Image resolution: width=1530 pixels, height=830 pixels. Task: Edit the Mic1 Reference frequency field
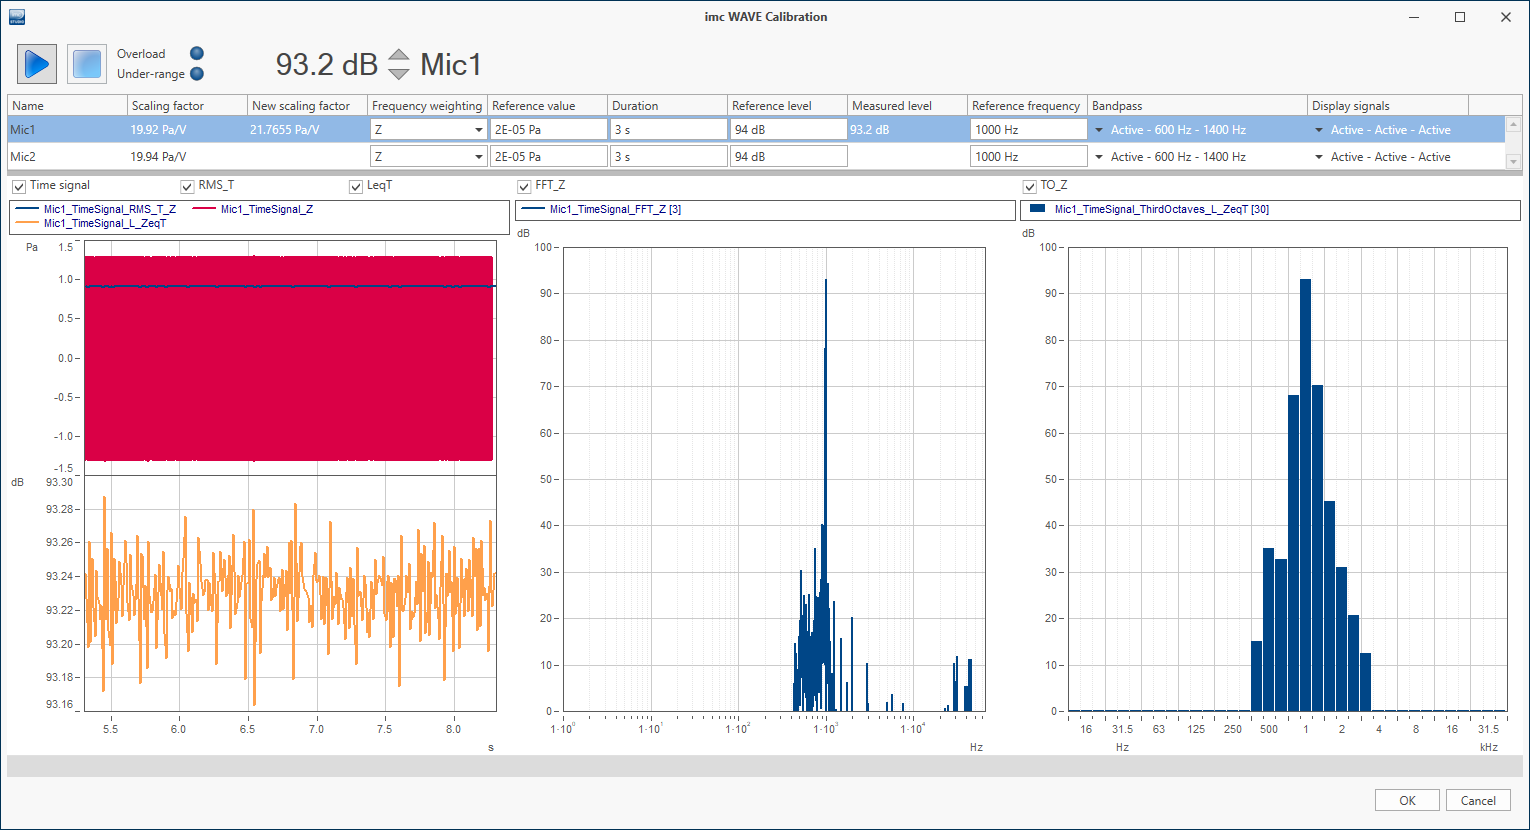(1027, 130)
